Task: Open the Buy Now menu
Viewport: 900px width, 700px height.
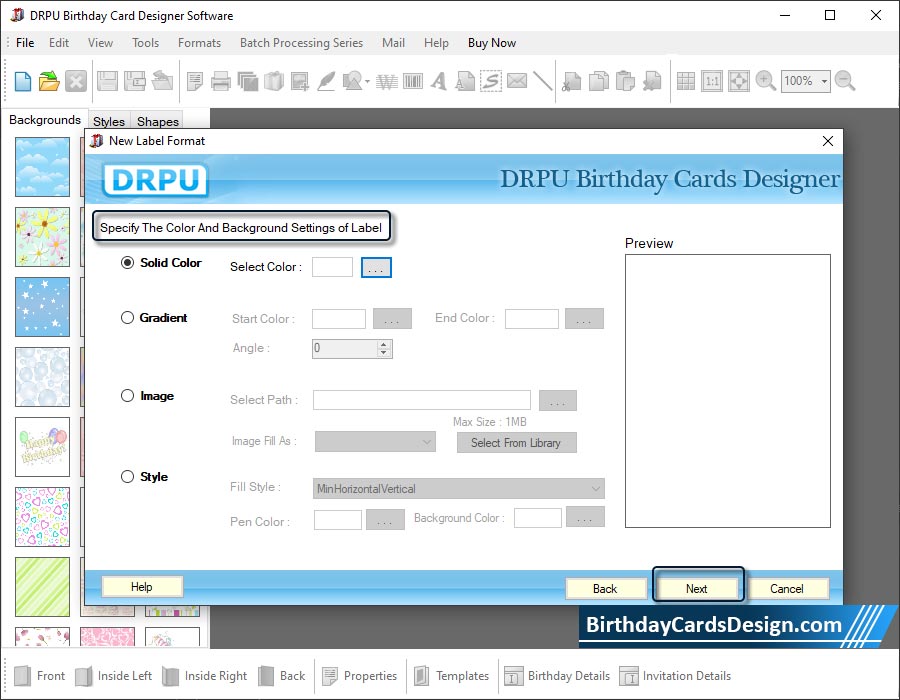Action: coord(492,43)
